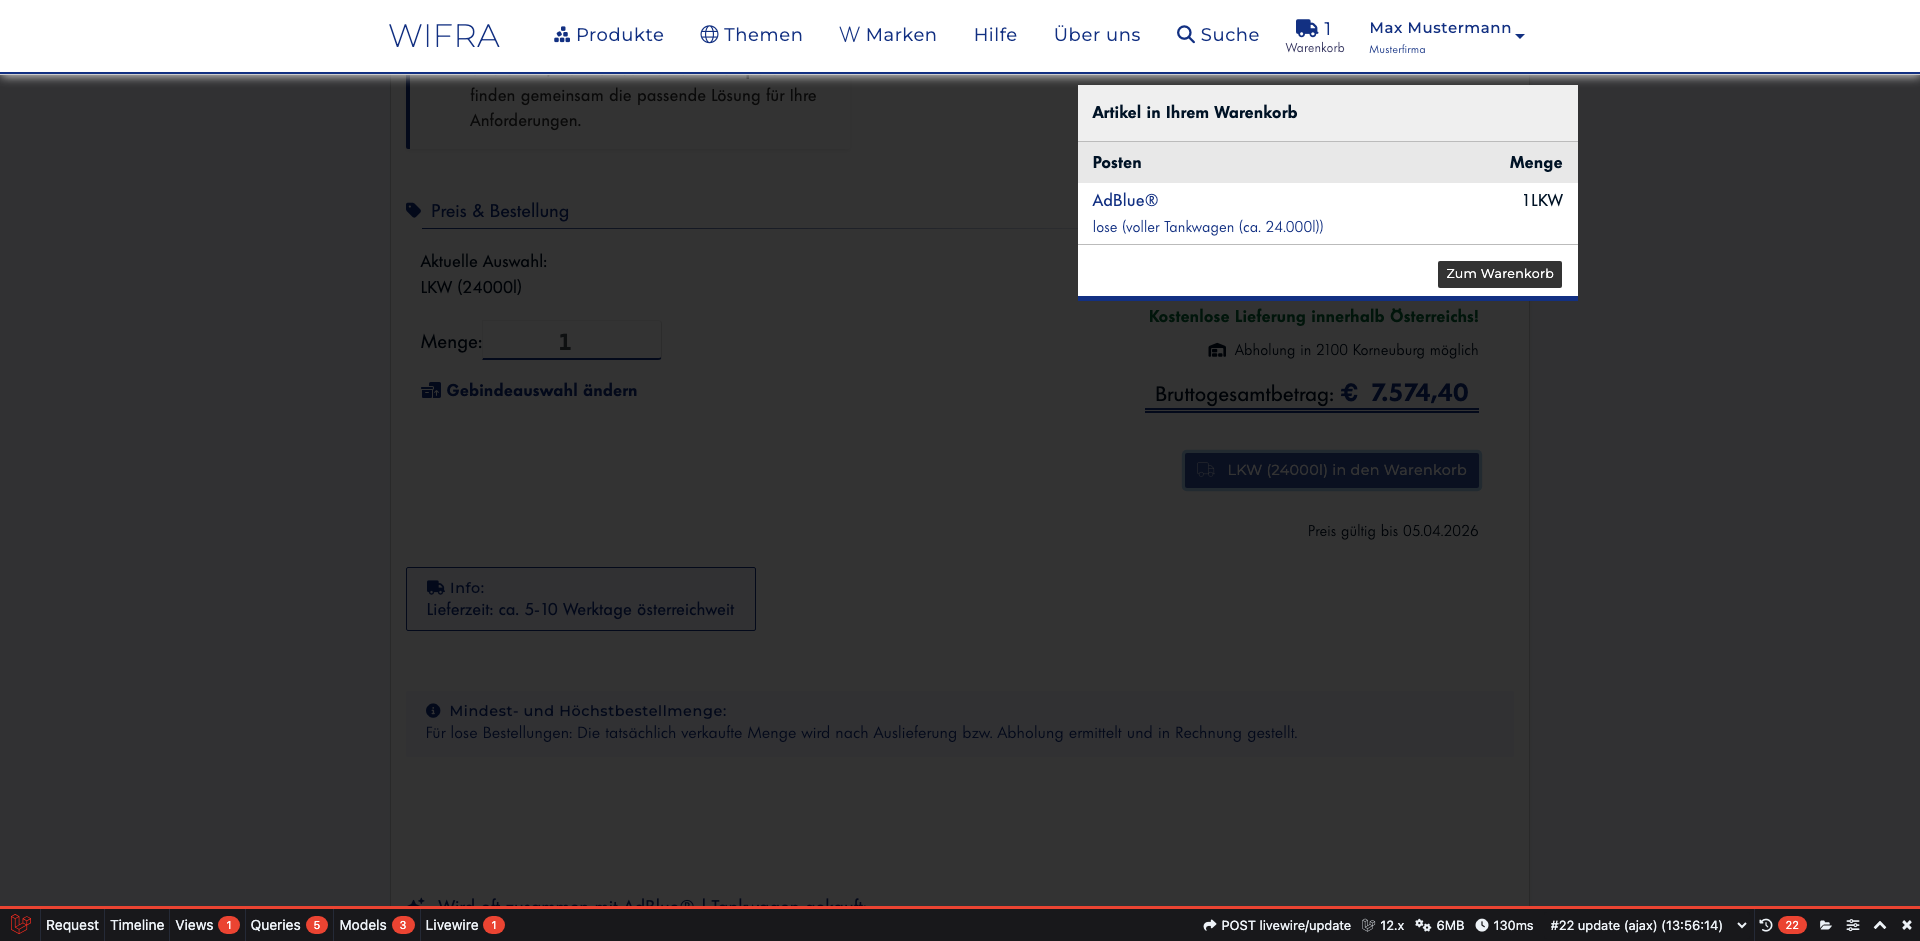Image resolution: width=1920 pixels, height=941 pixels.
Task: Click the Menge quantity input field
Action: [x=571, y=341]
